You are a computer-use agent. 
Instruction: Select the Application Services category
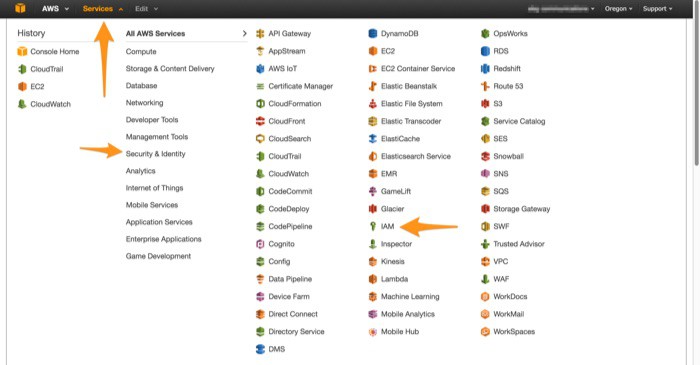point(159,222)
